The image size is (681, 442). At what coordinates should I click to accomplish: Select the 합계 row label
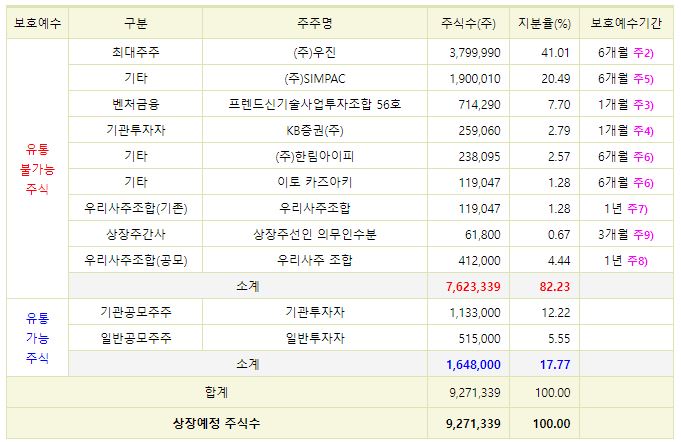tap(216, 393)
